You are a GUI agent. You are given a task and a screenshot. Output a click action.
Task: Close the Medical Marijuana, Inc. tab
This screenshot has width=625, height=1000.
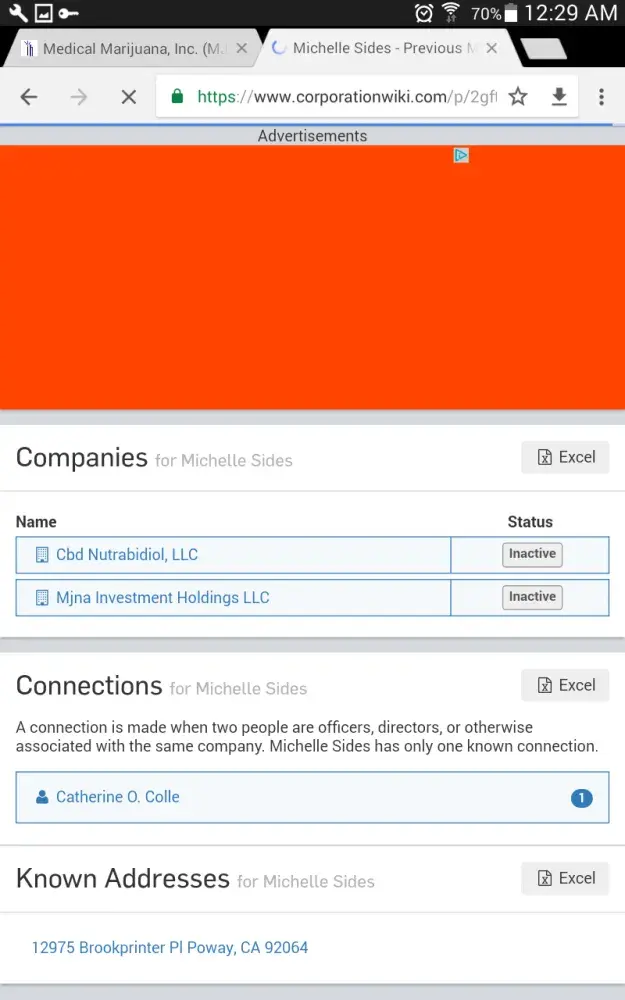241,48
